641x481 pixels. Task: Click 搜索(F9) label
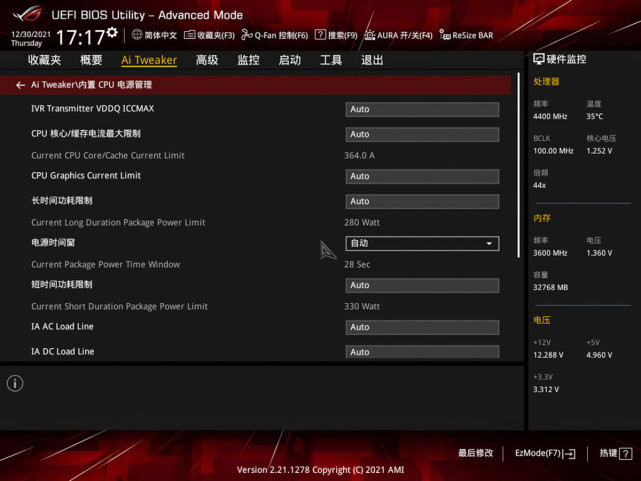click(343, 36)
